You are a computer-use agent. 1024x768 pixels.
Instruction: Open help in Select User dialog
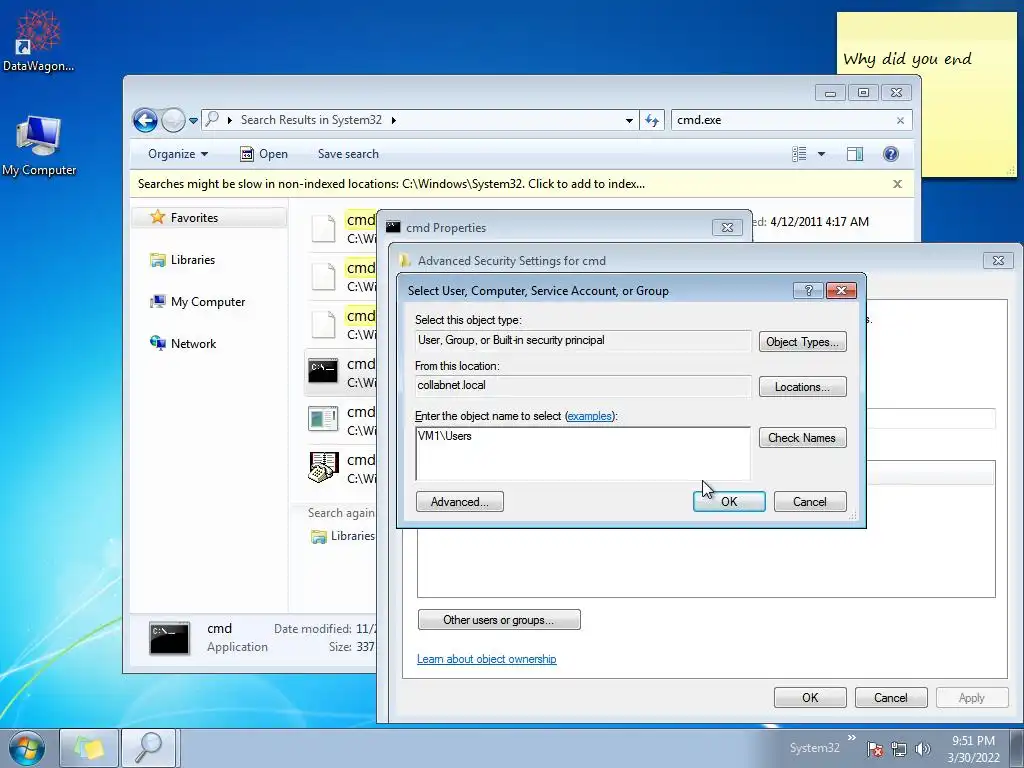808,291
